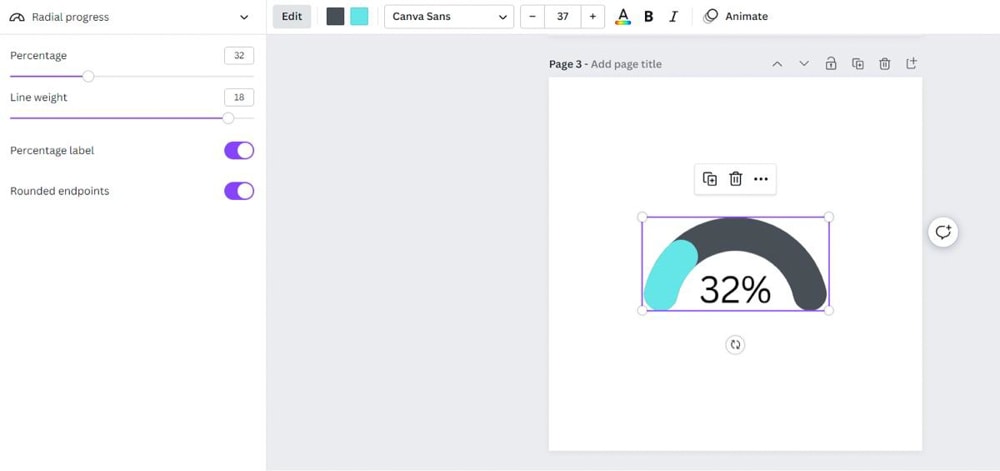
Task: Delete the selected chart from floating toolbar
Action: 735,179
